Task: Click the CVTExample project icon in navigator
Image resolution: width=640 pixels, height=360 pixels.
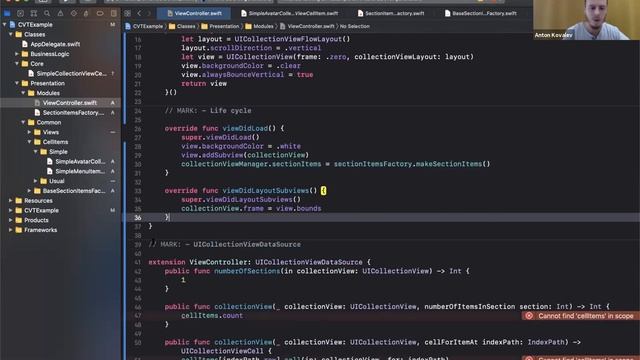Action: (12, 24)
